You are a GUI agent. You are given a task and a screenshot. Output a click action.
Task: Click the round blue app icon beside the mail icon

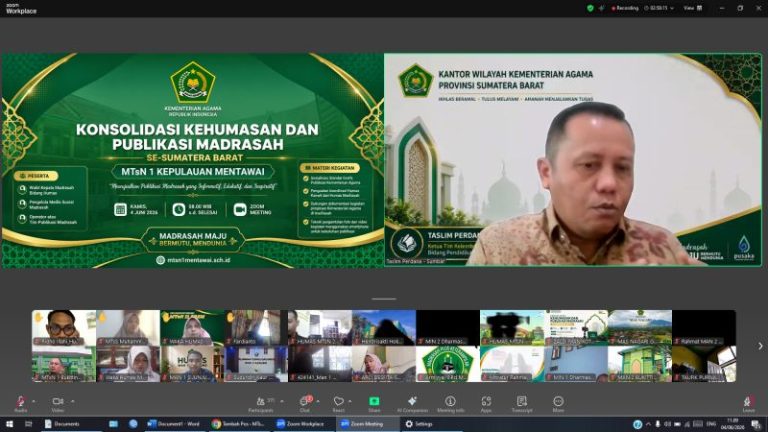coord(133,424)
